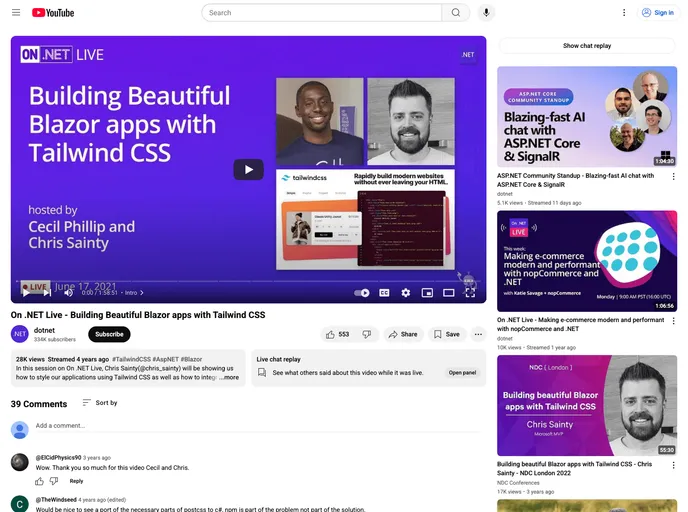
Task: Open the live chat replay panel
Action: 462,372
